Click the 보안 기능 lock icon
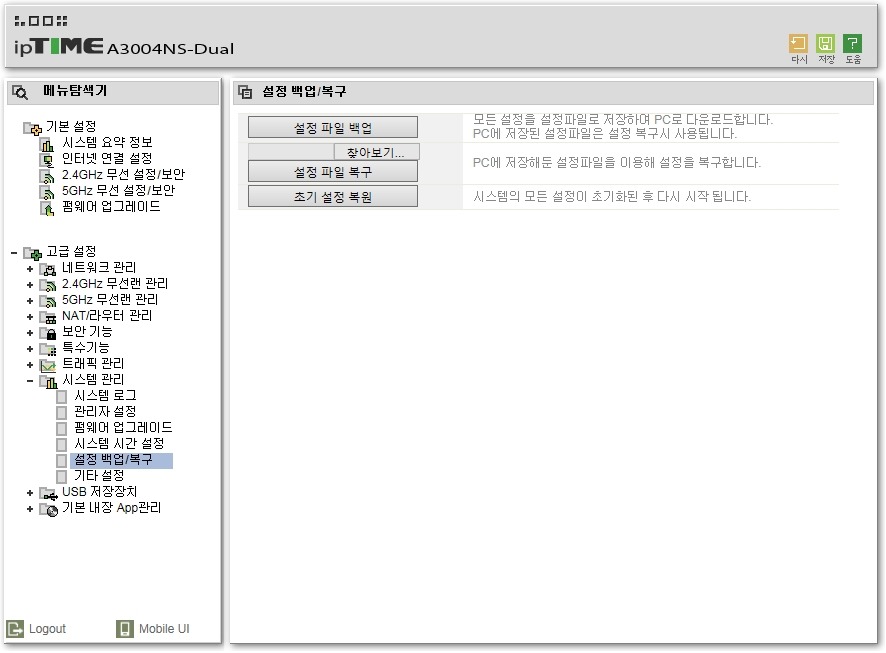 (48, 333)
